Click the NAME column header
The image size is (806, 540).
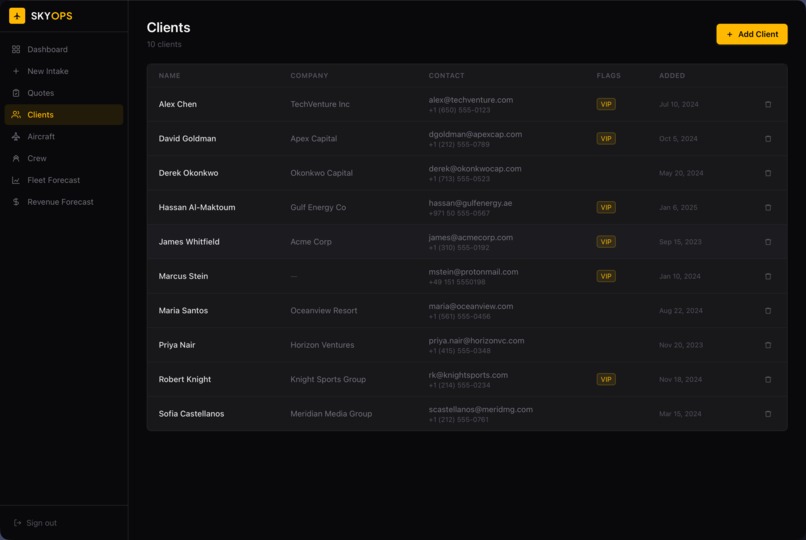tap(170, 76)
